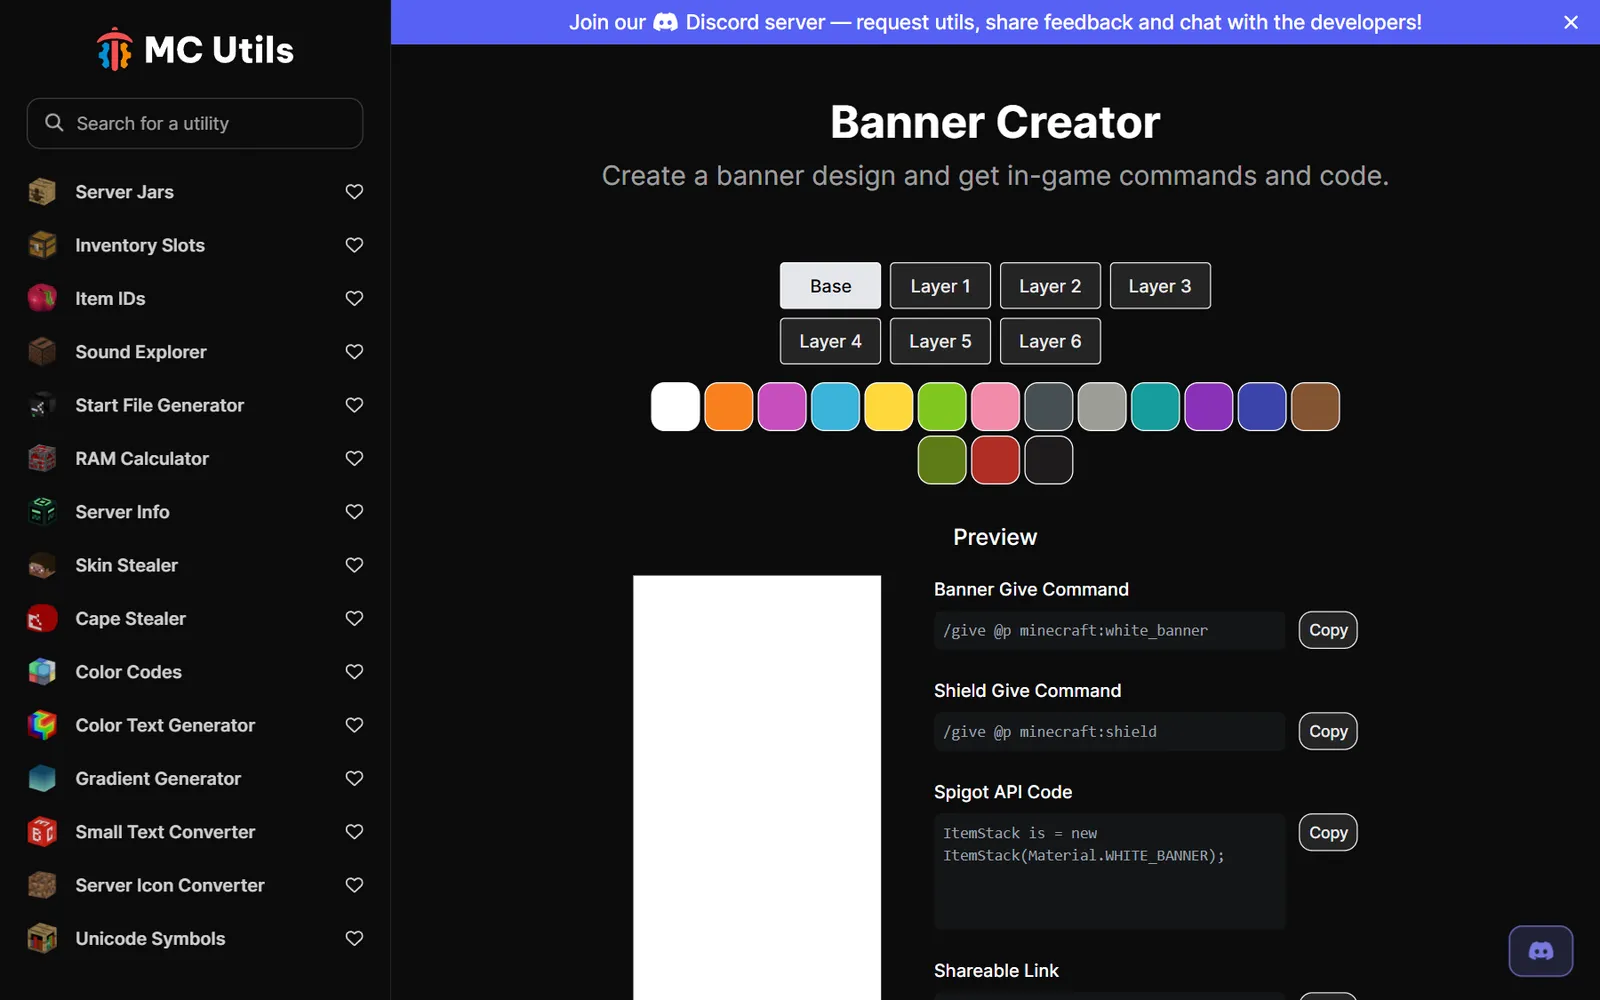Pick the red color swatch

tap(995, 460)
